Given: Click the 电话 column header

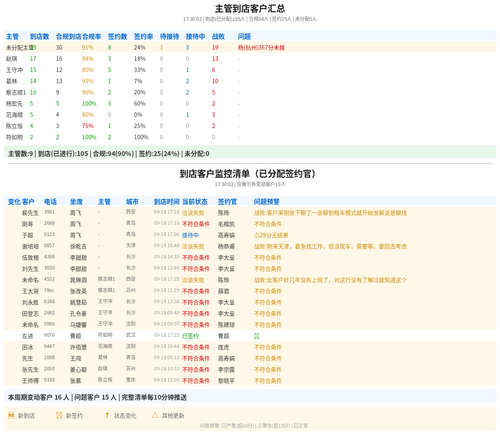Looking at the screenshot, I should point(50,202).
